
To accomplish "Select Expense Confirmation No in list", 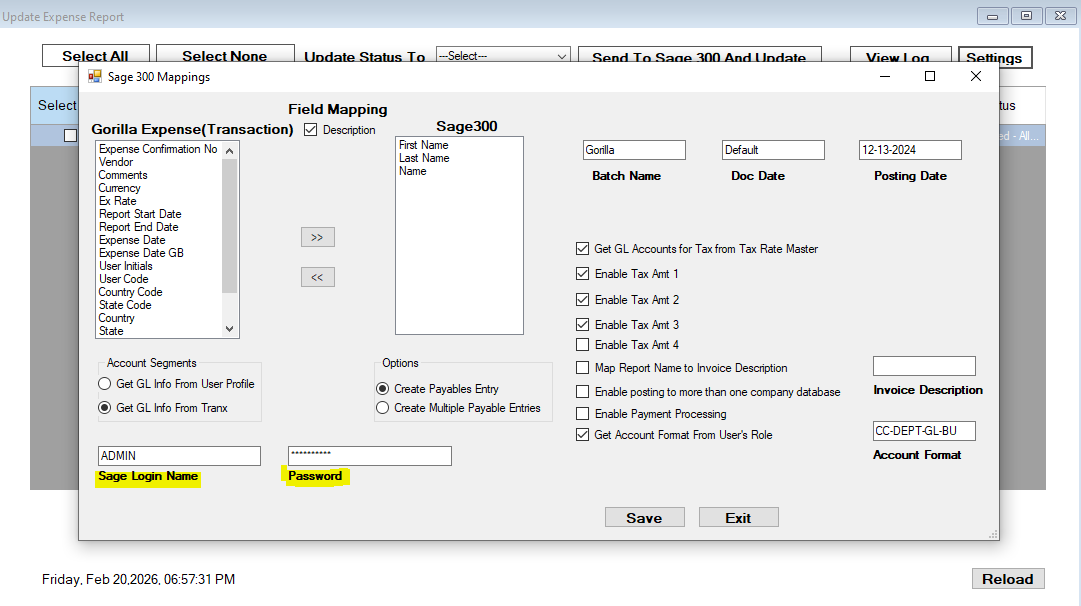I will [158, 149].
